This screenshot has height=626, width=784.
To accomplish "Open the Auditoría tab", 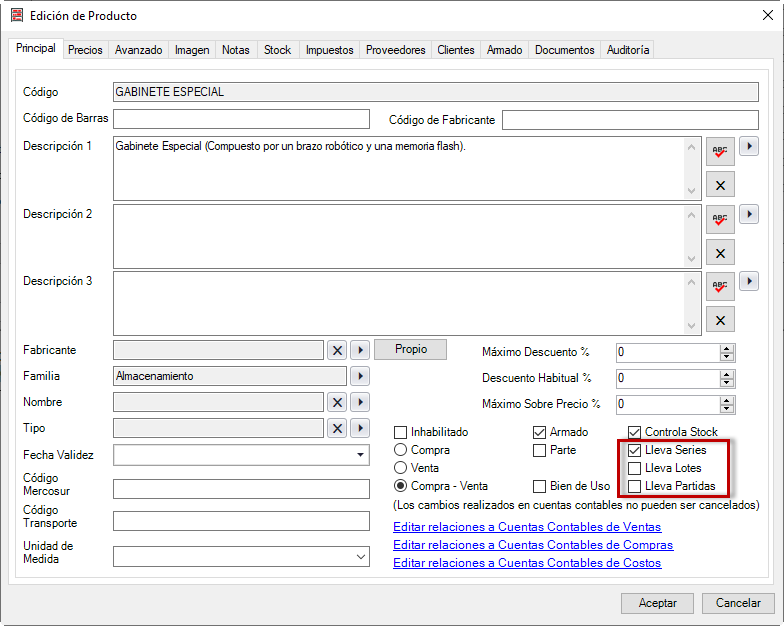I will 628,50.
